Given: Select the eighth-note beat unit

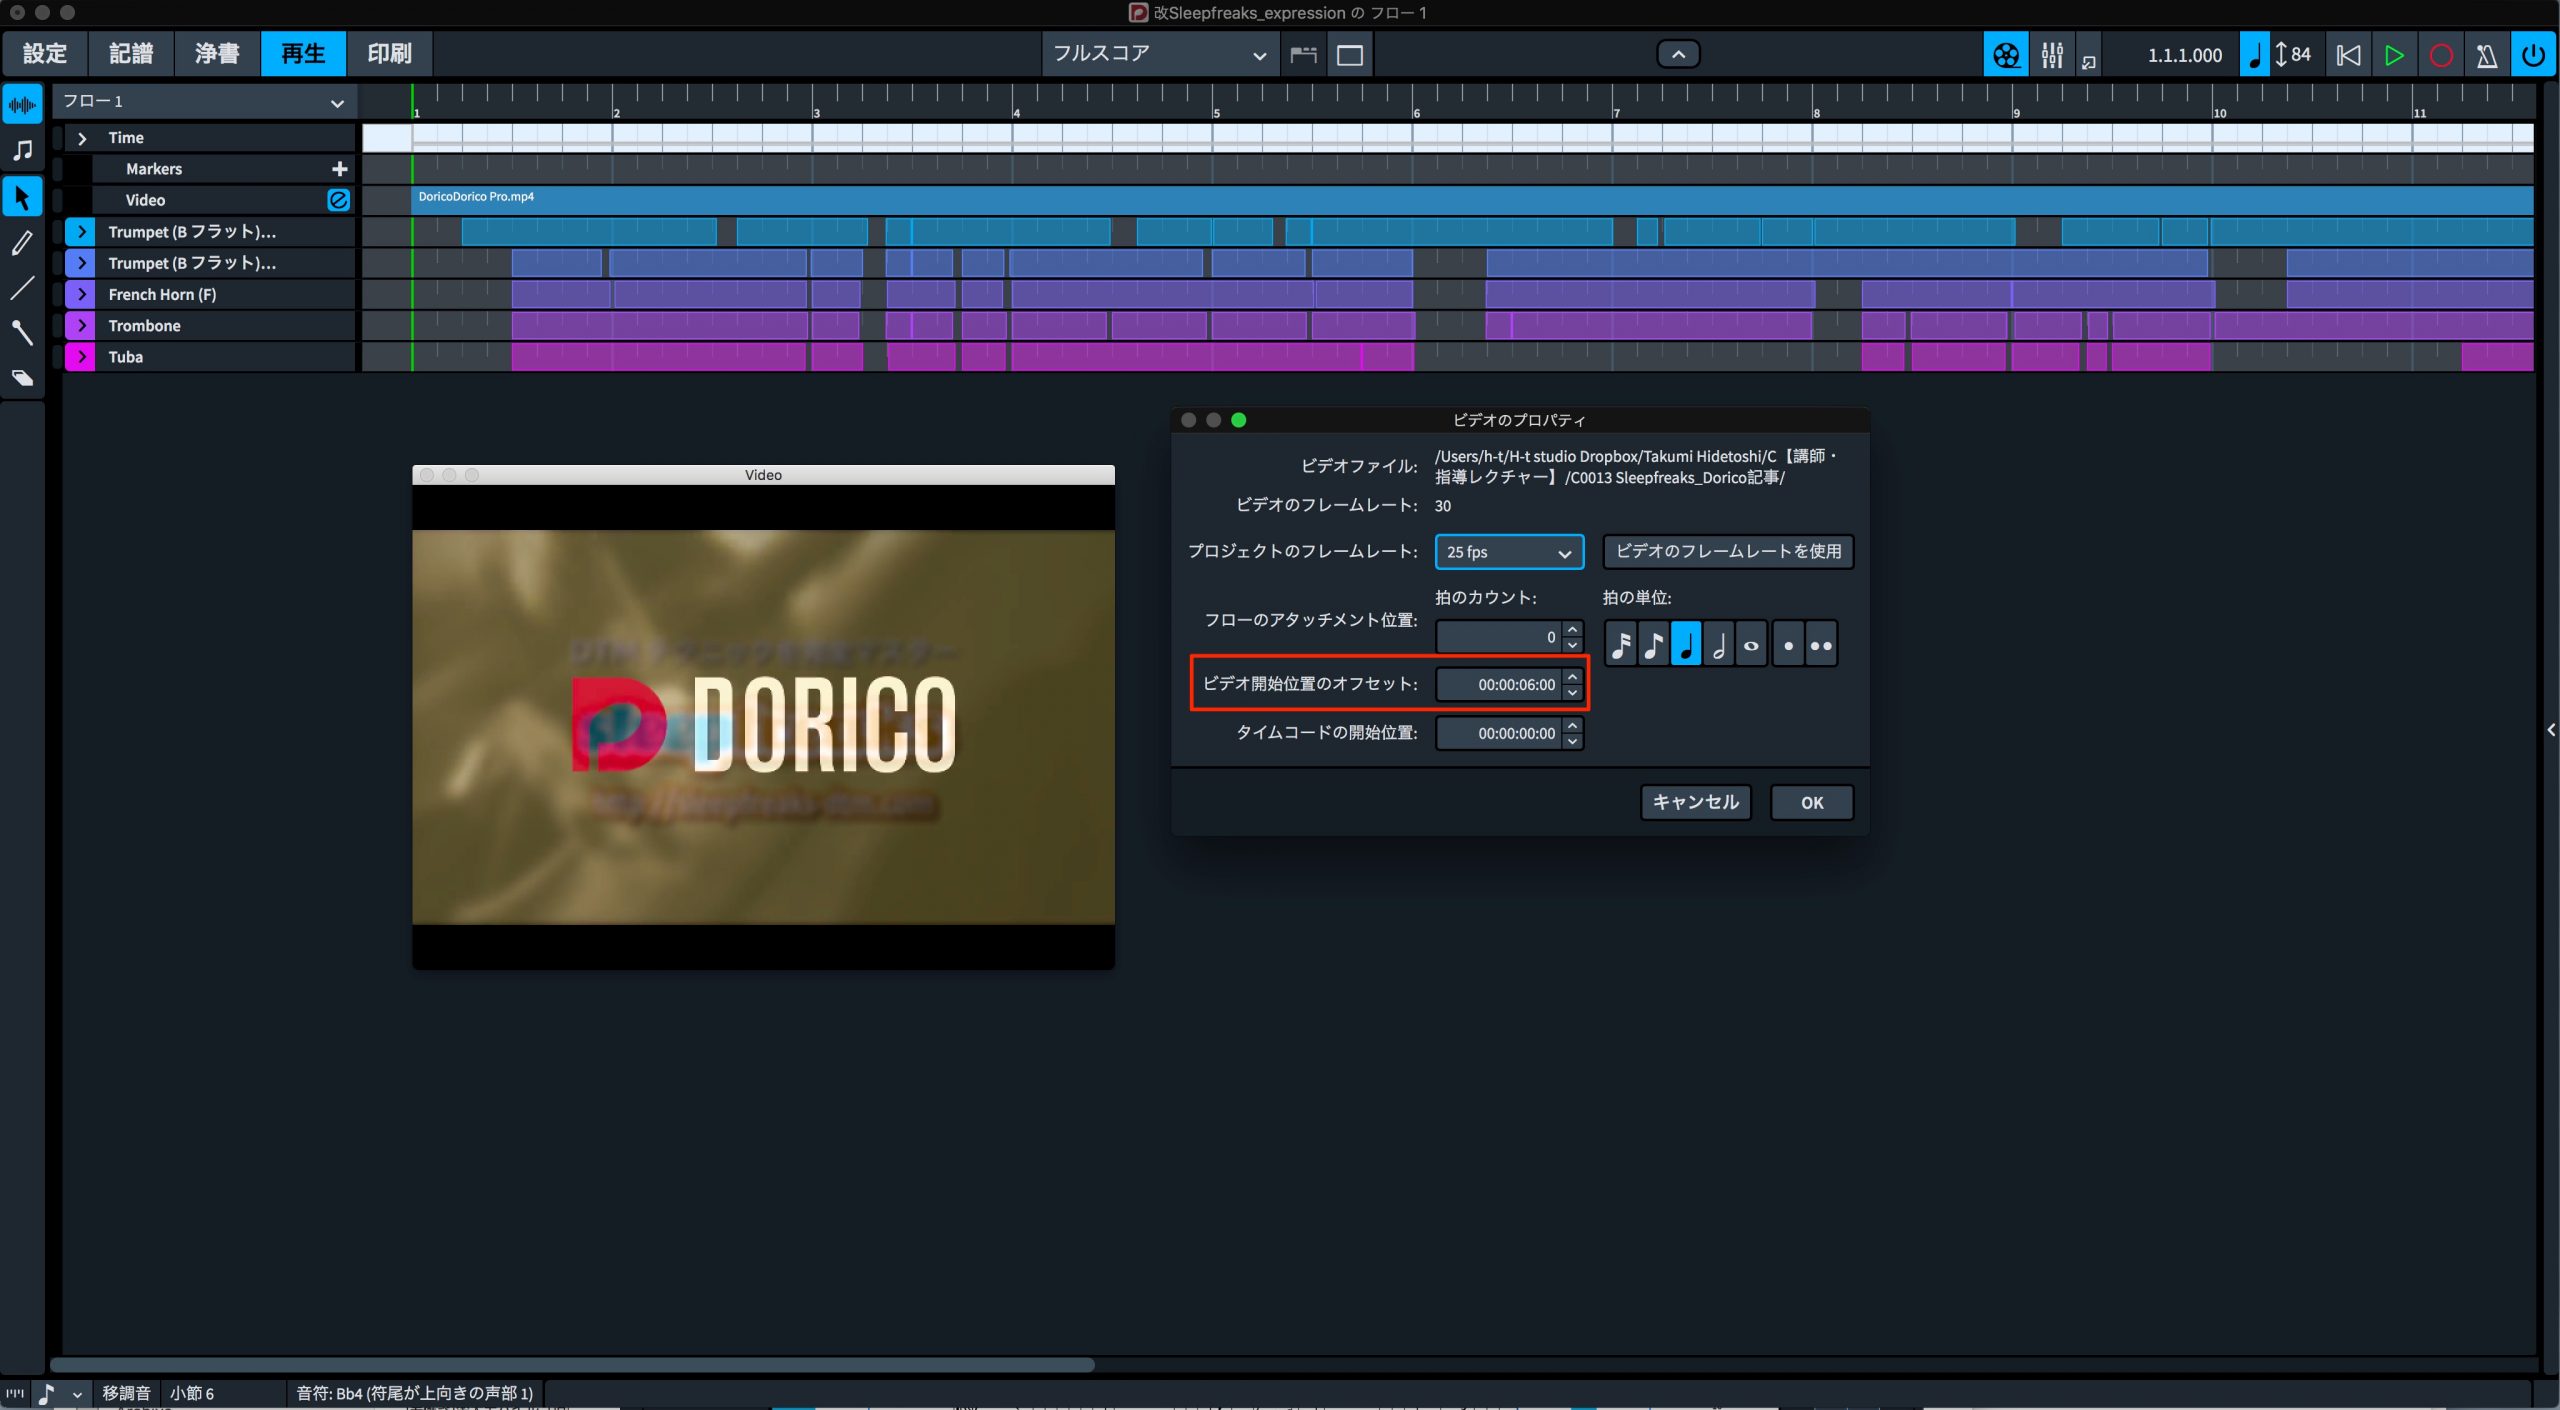Looking at the screenshot, I should tap(1654, 644).
